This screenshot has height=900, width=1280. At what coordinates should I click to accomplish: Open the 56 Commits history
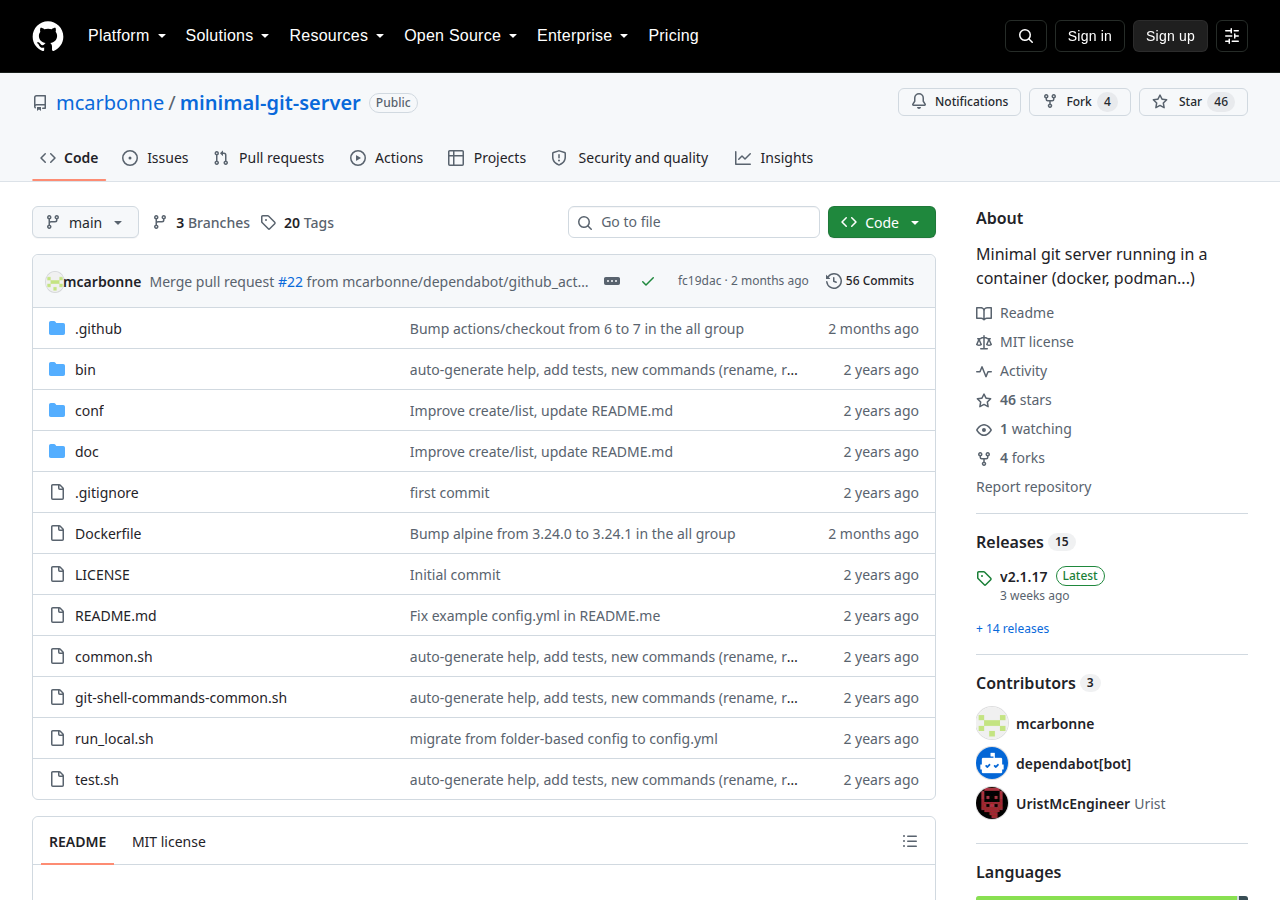point(870,281)
